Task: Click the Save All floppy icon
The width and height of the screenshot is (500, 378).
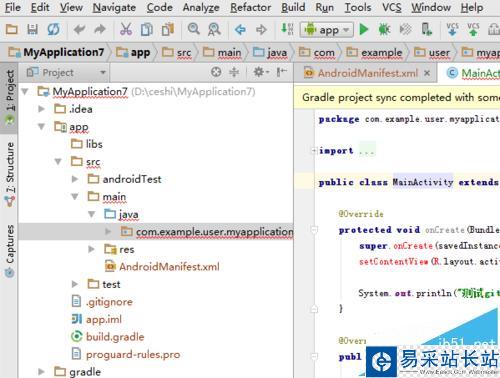Action: pos(32,30)
